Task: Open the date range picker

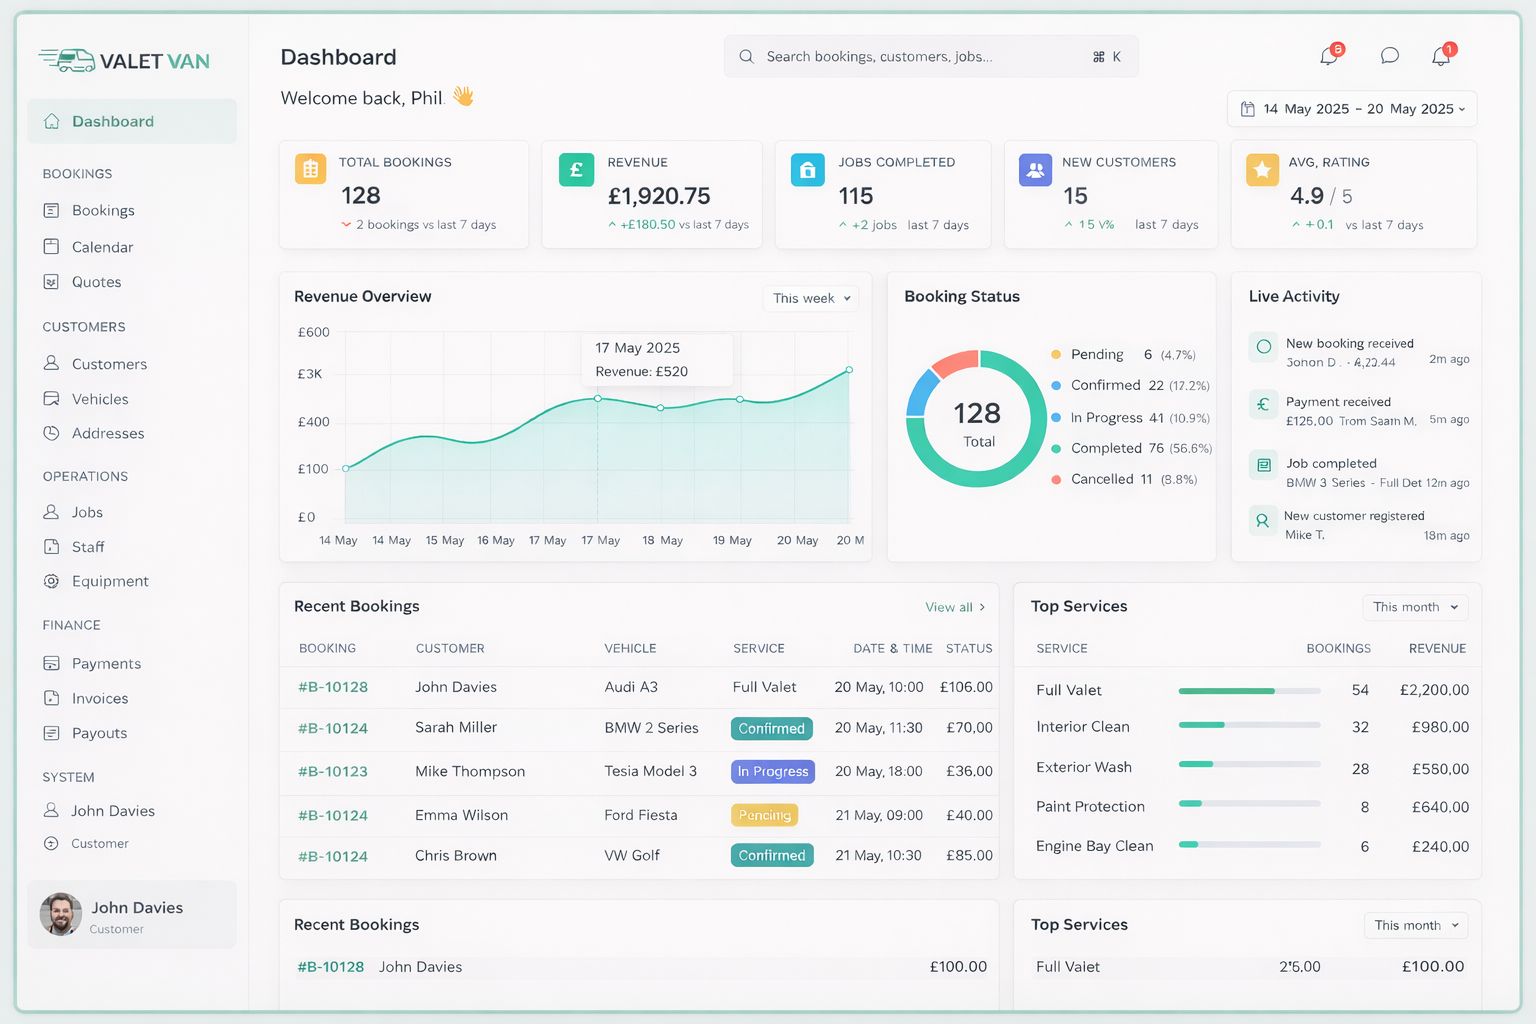Action: point(1351,109)
